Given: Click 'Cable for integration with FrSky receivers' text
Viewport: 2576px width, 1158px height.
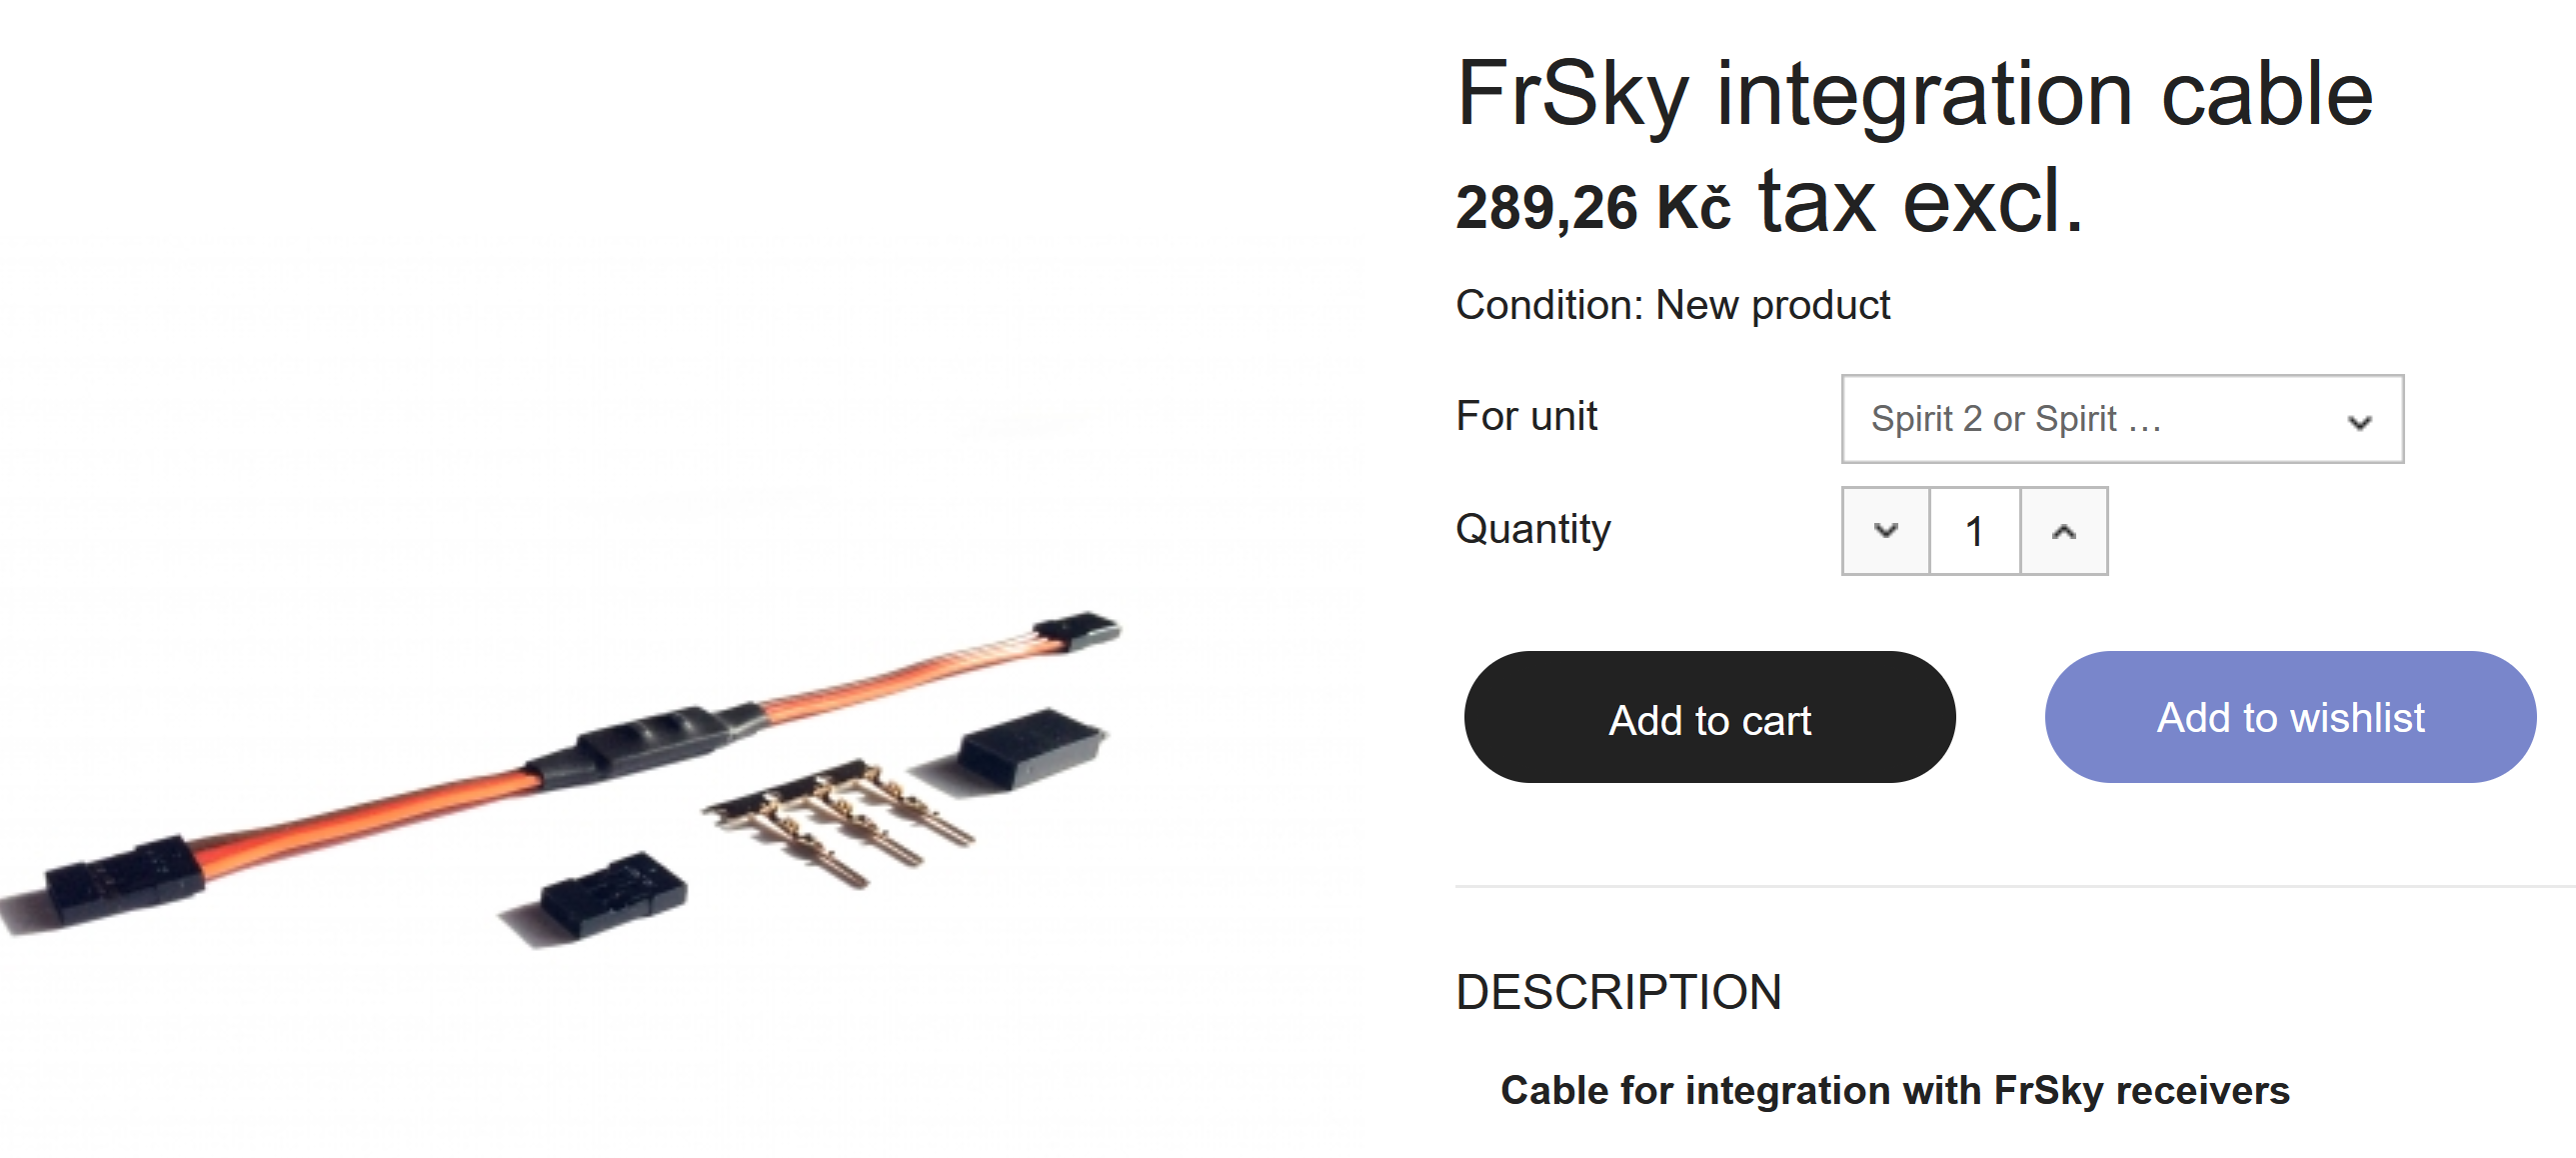Looking at the screenshot, I should [1894, 1090].
